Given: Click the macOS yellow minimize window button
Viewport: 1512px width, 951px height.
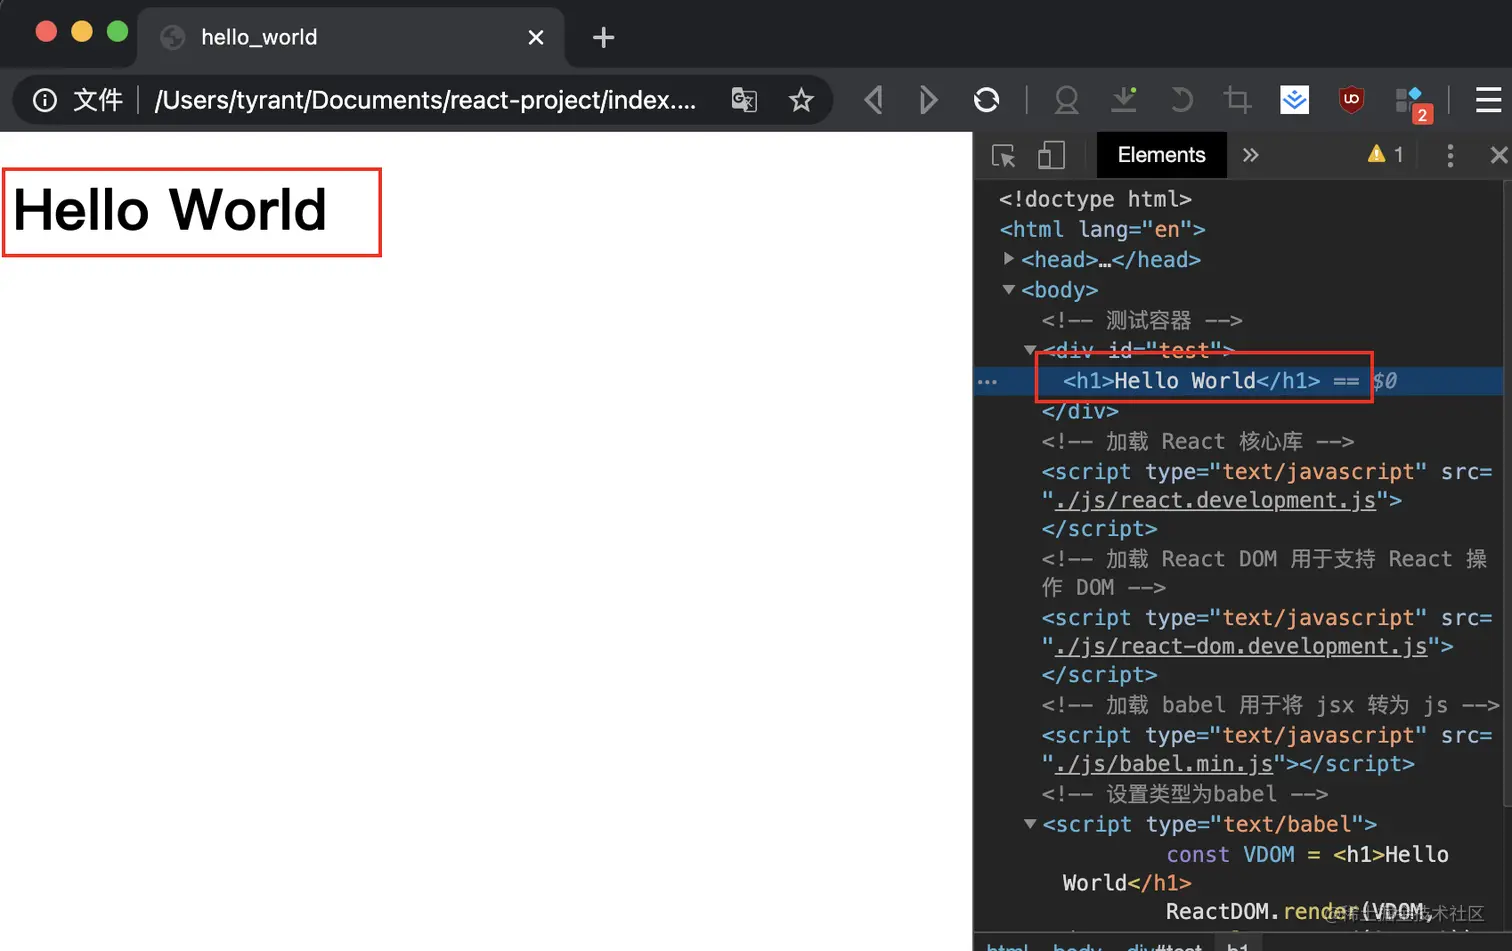Looking at the screenshot, I should [82, 31].
